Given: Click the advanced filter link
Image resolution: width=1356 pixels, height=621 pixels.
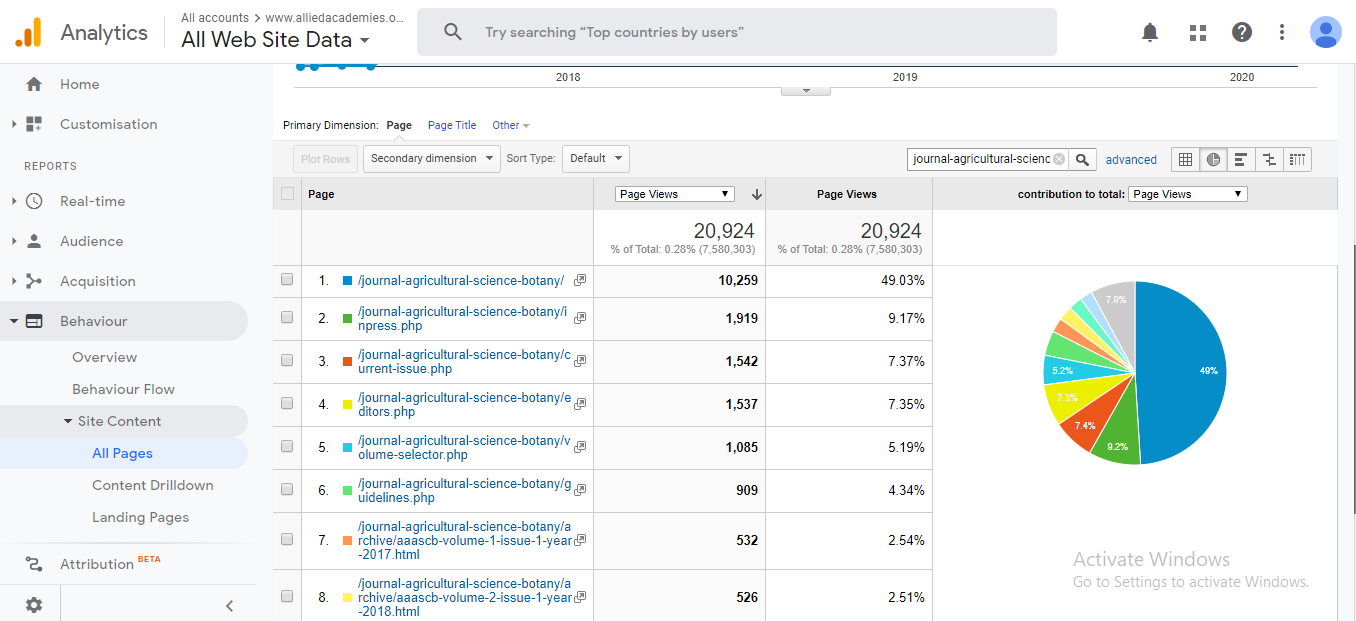Looking at the screenshot, I should 1131,160.
